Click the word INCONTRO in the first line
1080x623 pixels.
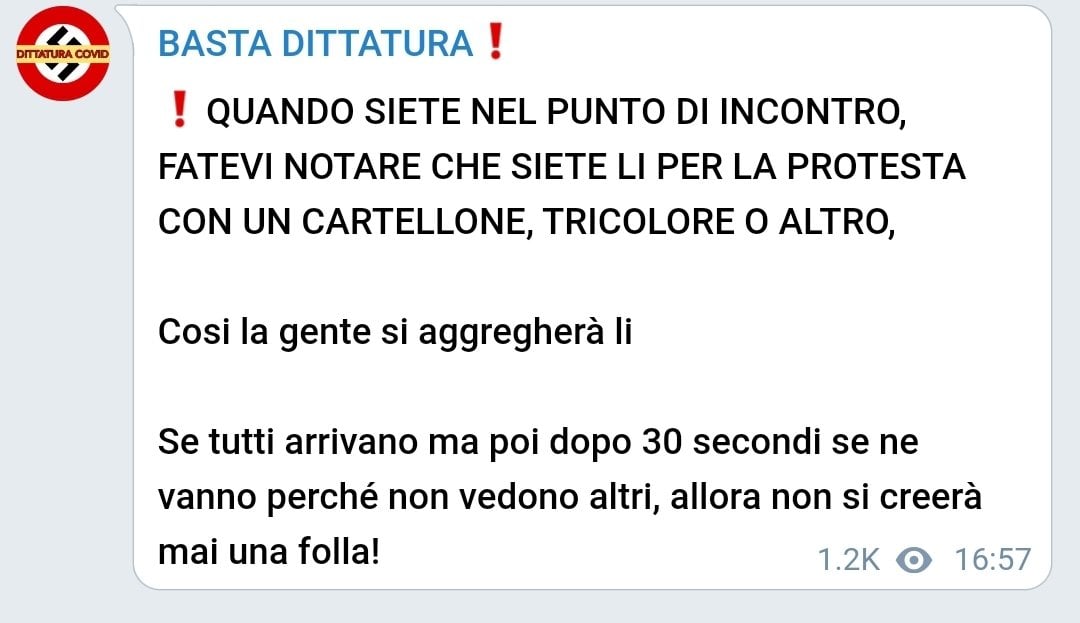[813, 112]
